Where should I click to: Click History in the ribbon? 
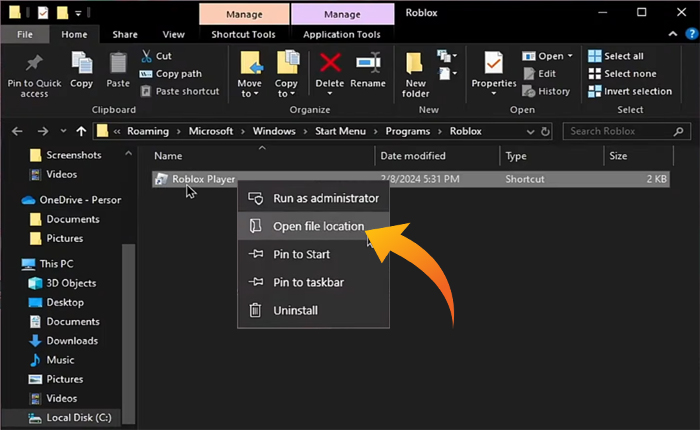coord(546,91)
